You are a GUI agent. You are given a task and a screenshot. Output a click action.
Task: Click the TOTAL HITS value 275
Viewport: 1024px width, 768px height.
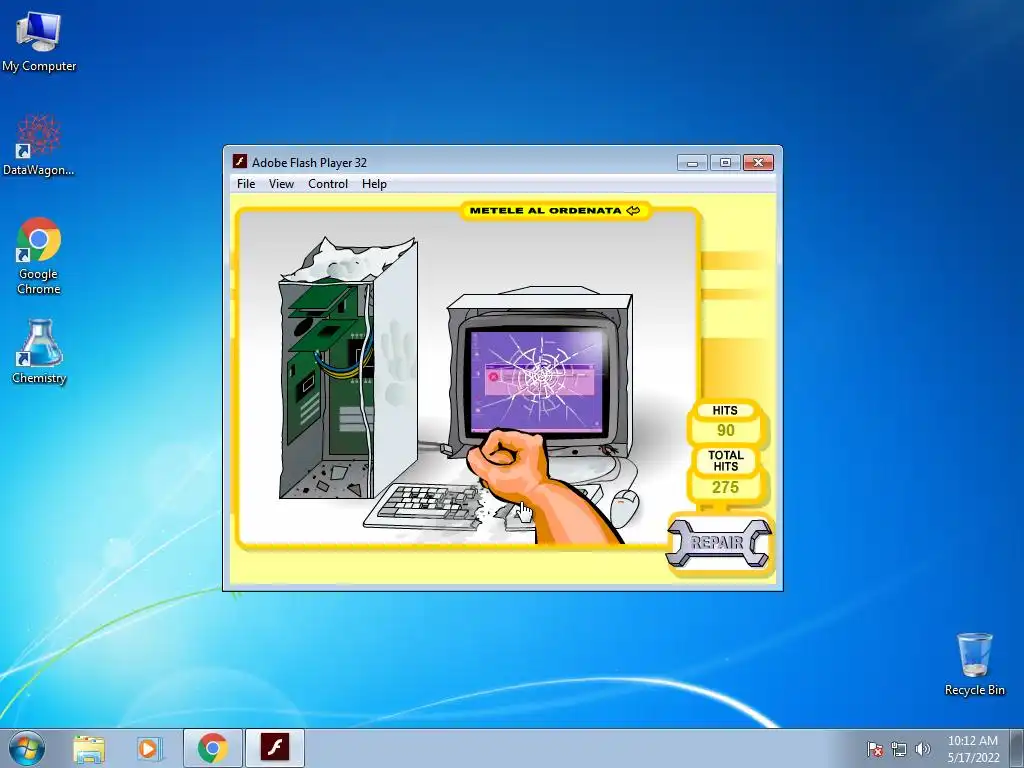[726, 487]
